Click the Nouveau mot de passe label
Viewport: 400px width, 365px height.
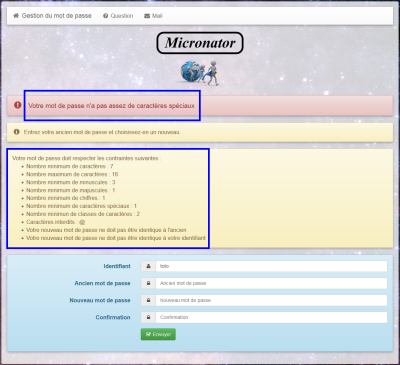coord(100,300)
